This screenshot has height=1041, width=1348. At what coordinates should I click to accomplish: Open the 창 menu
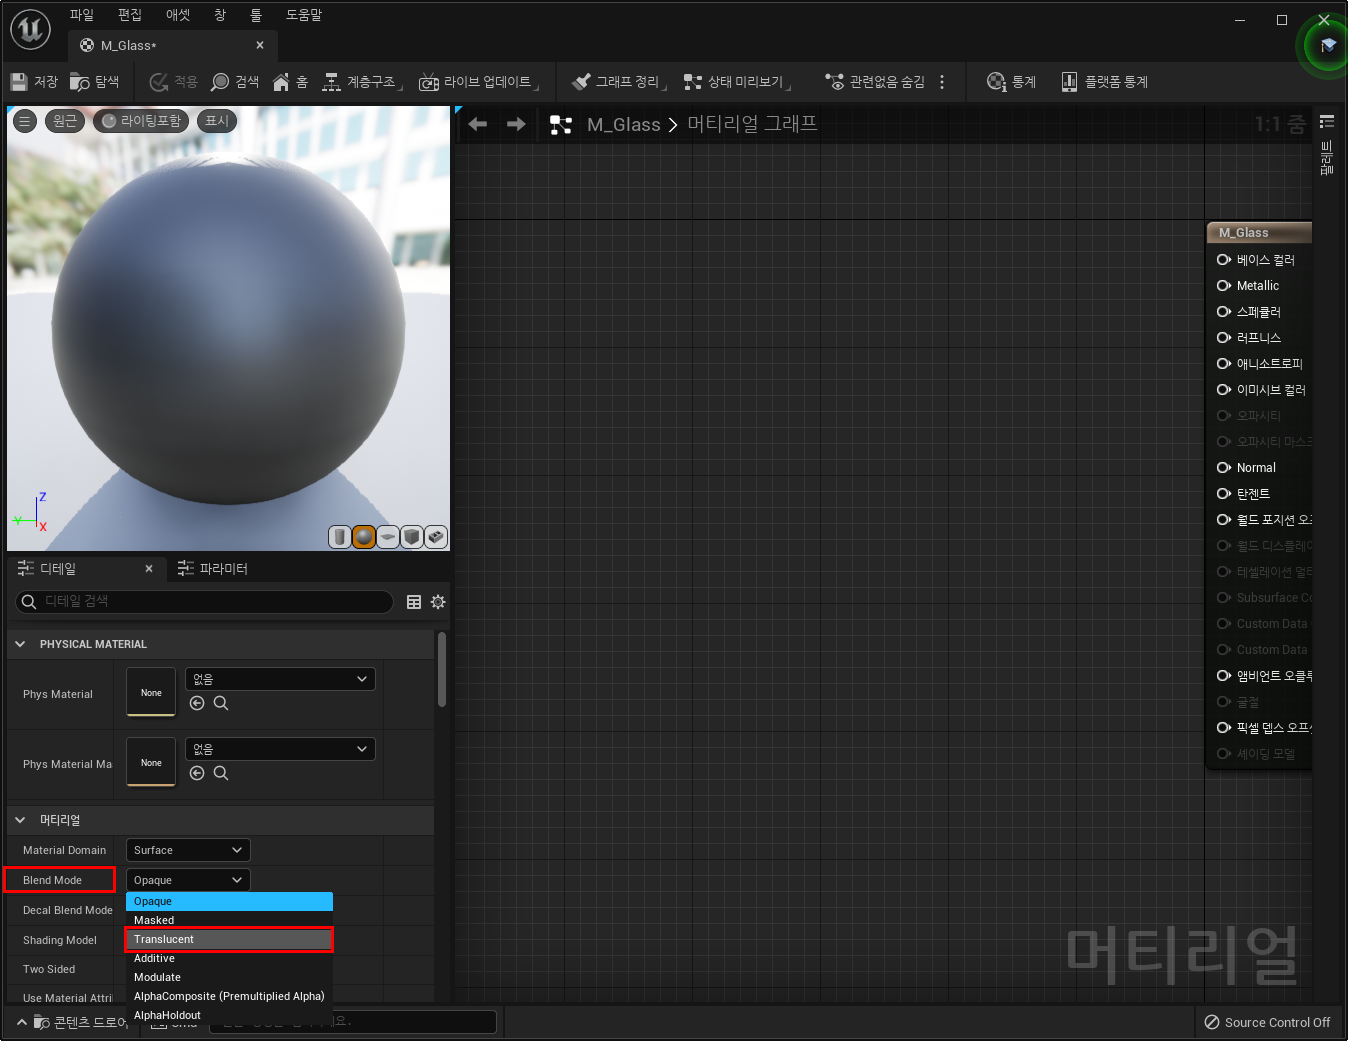click(x=220, y=15)
